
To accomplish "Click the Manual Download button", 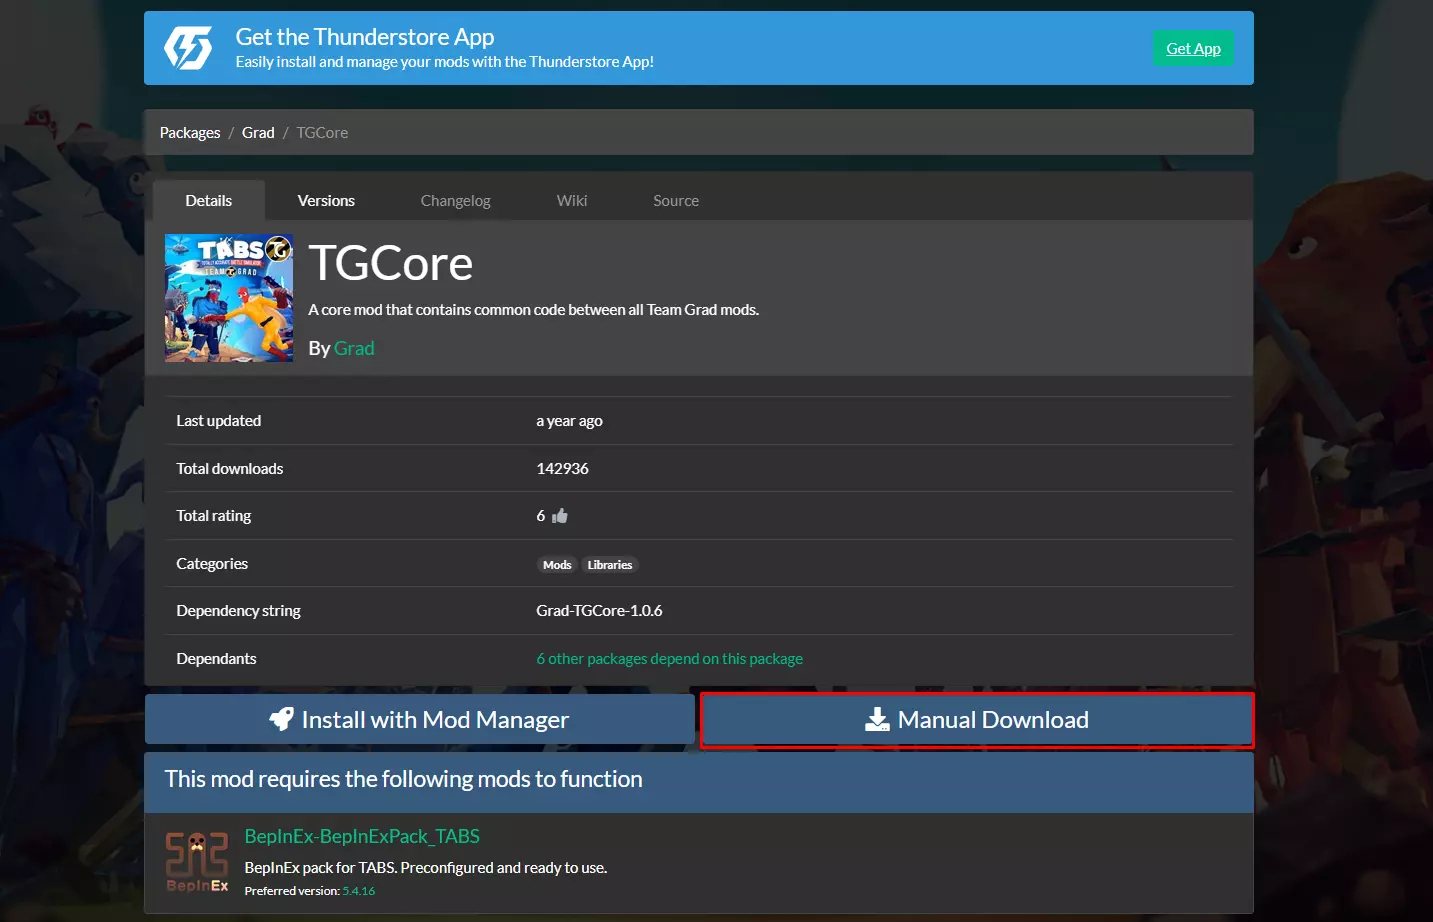I will click(x=977, y=720).
